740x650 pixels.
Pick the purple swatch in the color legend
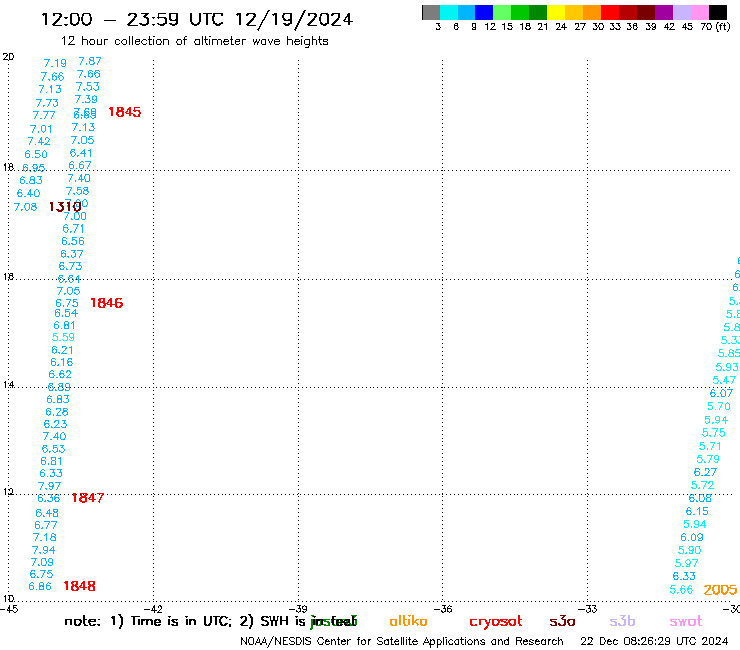click(x=664, y=12)
